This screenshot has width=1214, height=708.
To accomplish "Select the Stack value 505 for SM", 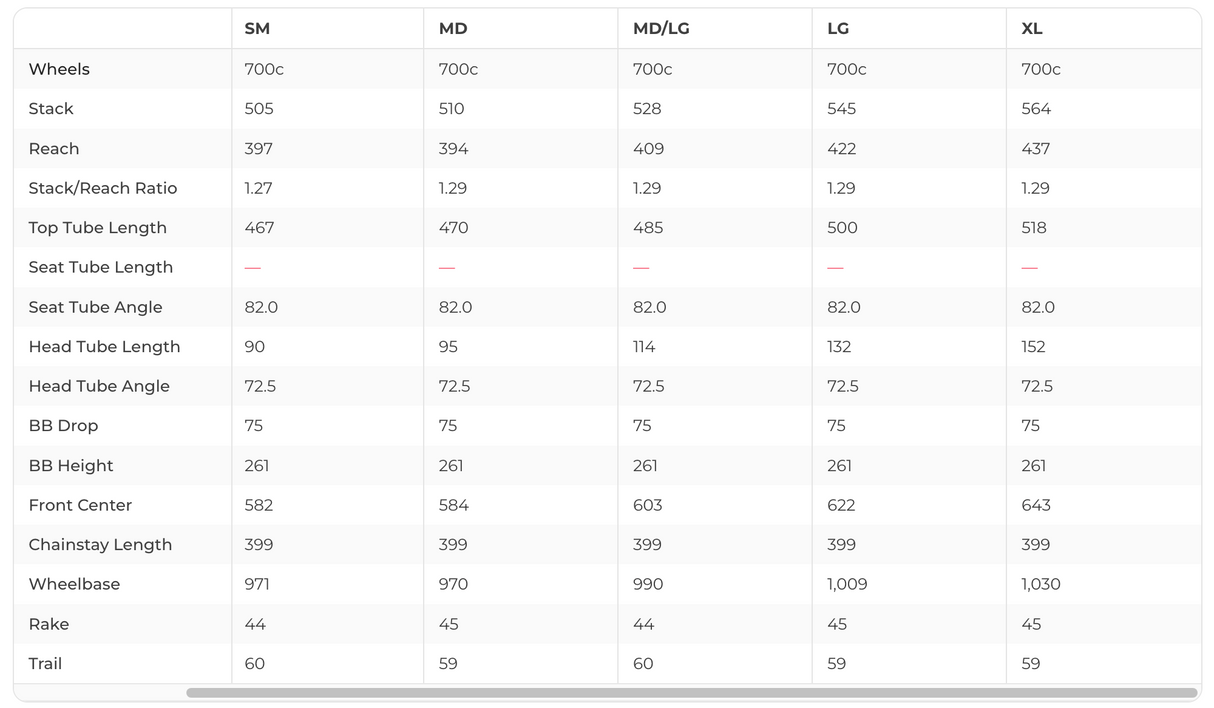I will pos(259,109).
